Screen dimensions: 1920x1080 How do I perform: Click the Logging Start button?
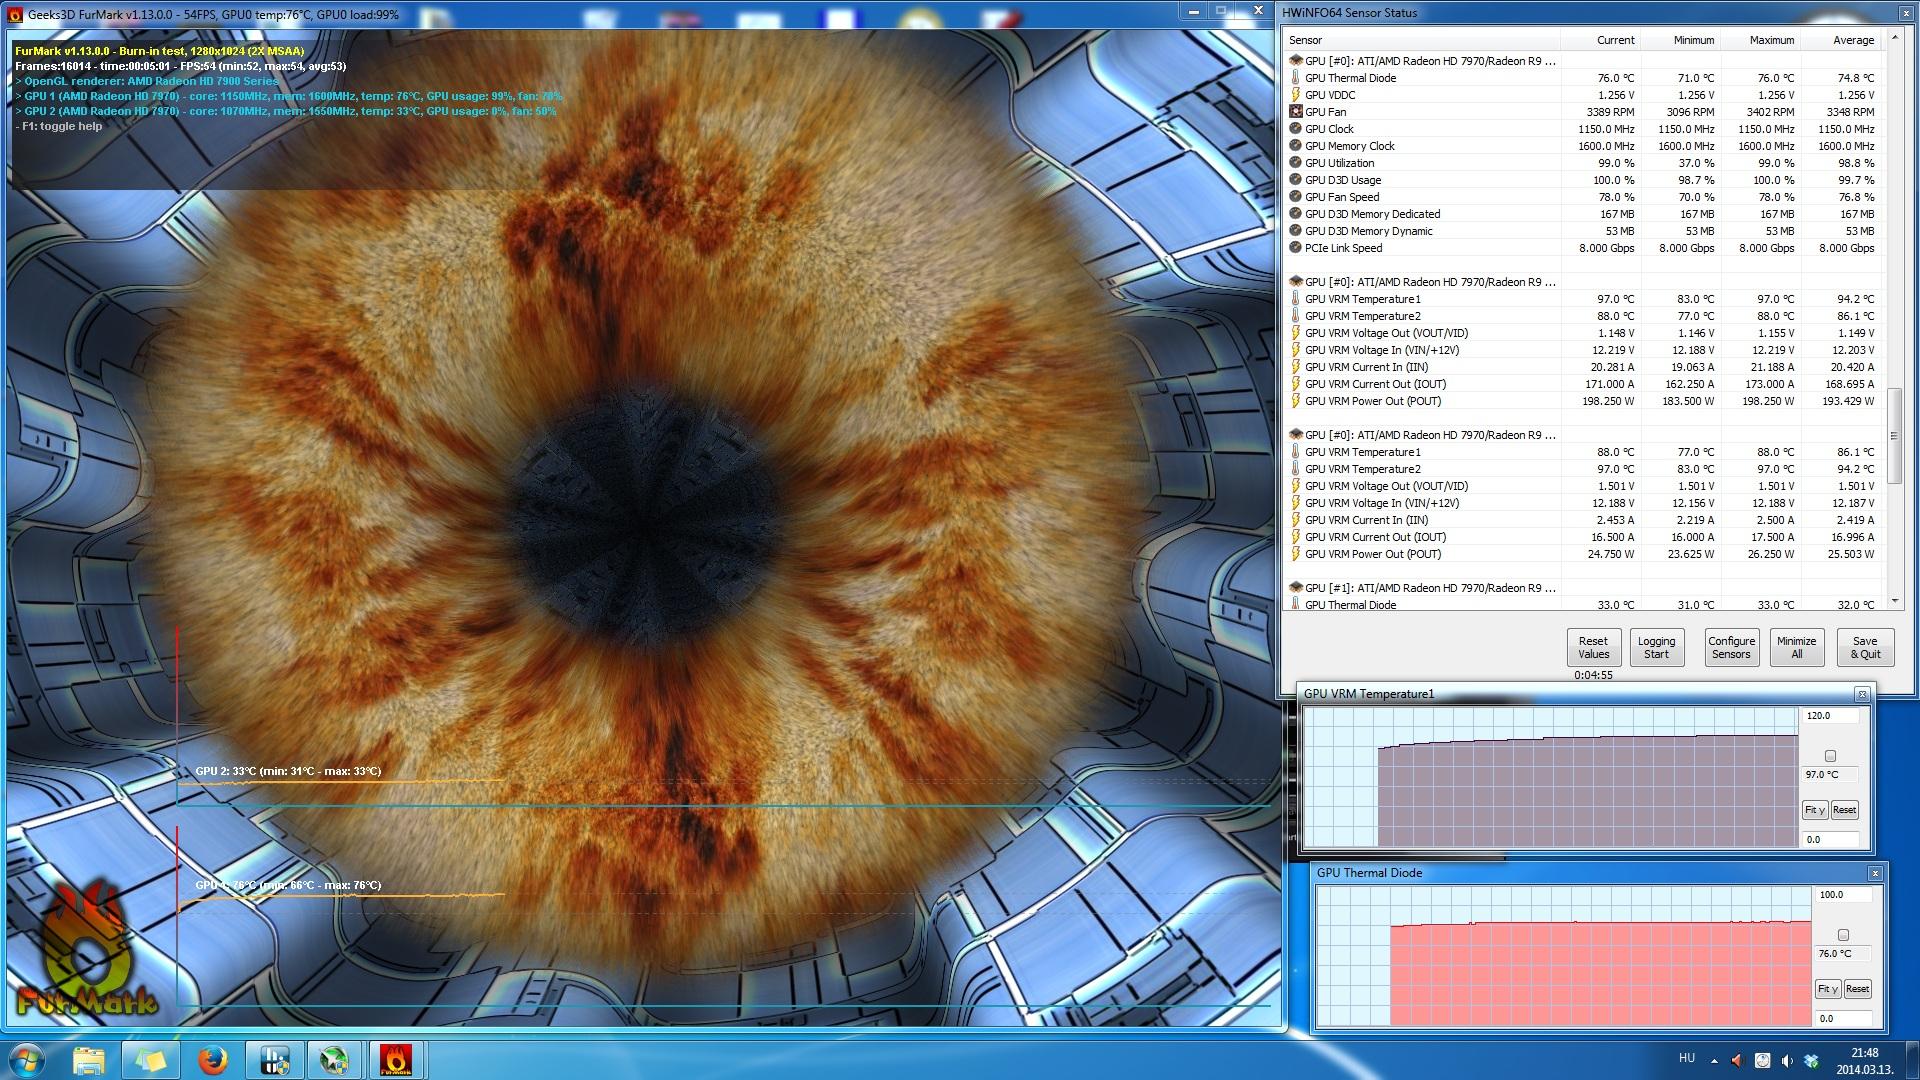tap(1656, 647)
